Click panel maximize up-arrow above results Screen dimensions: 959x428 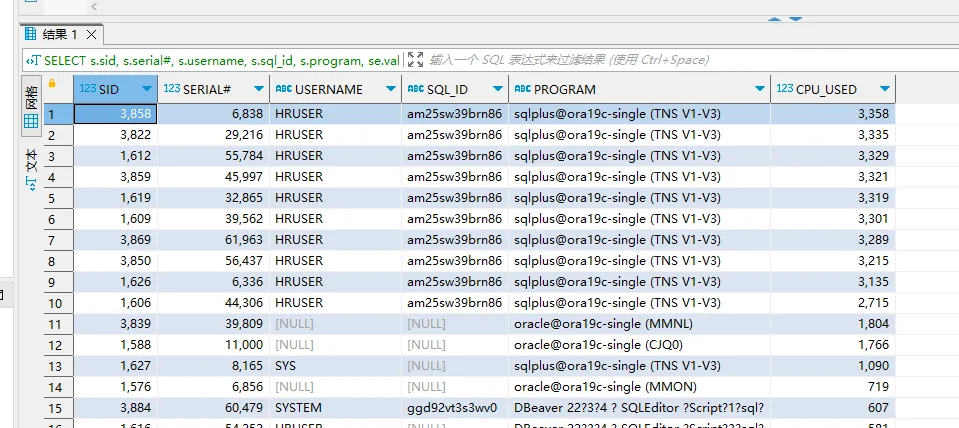pos(775,19)
